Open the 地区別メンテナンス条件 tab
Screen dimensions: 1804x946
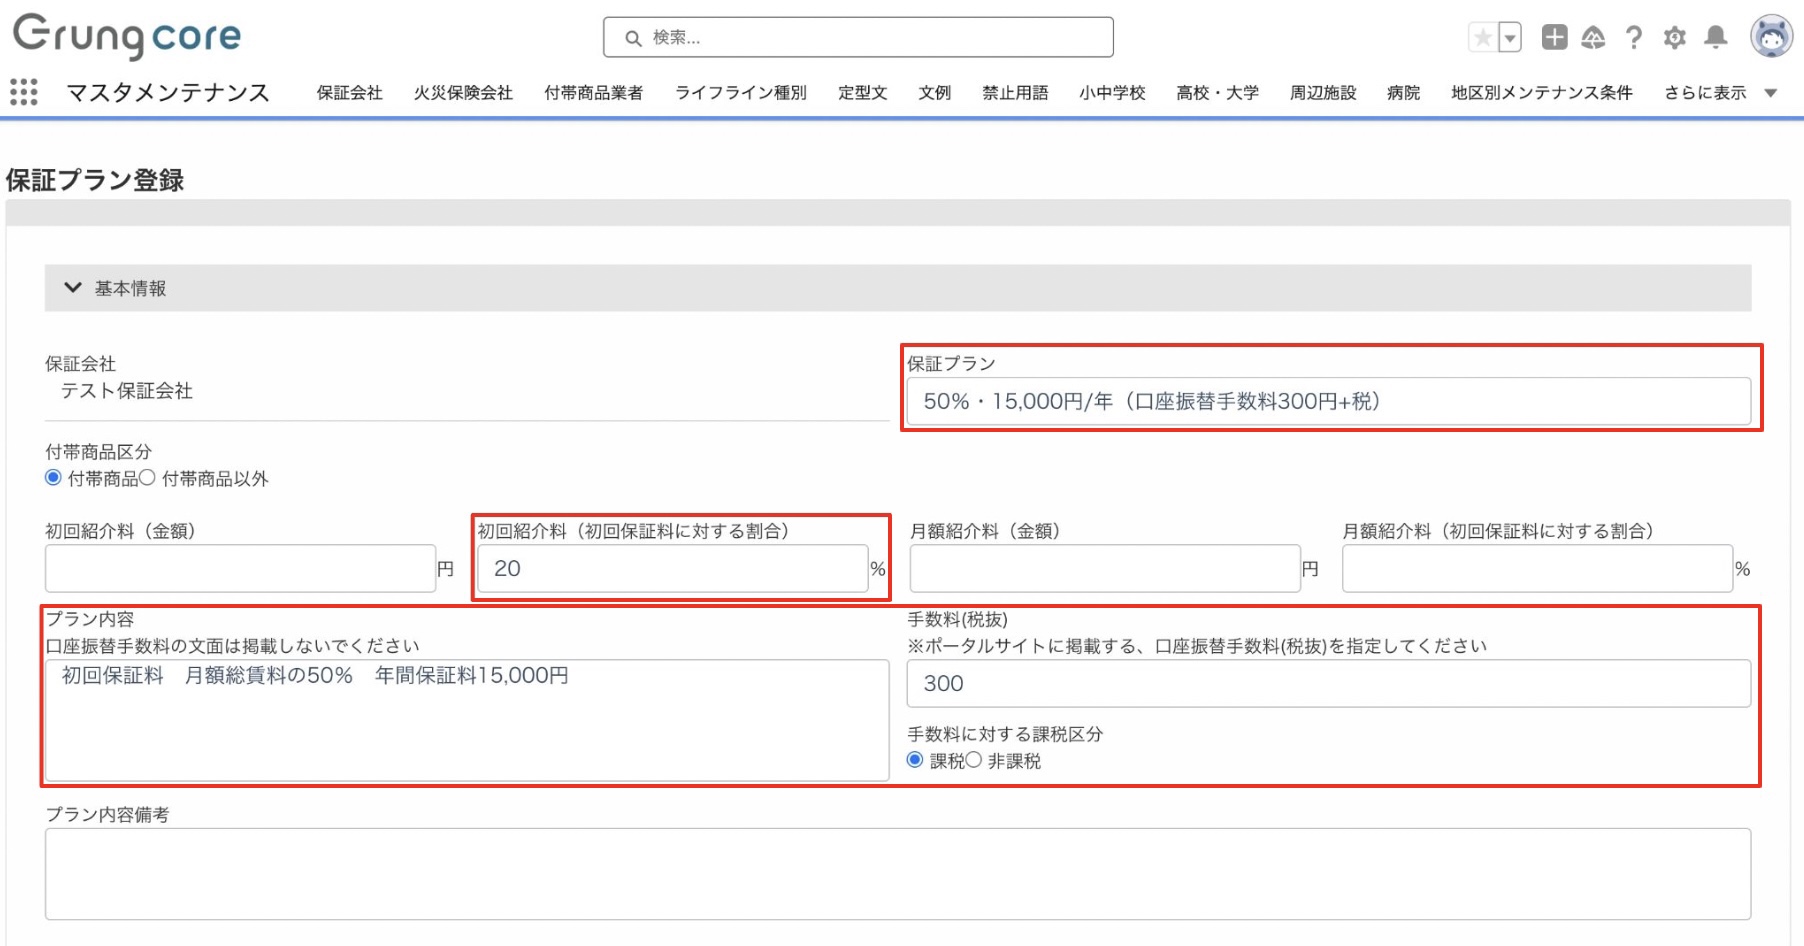[x=1541, y=93]
